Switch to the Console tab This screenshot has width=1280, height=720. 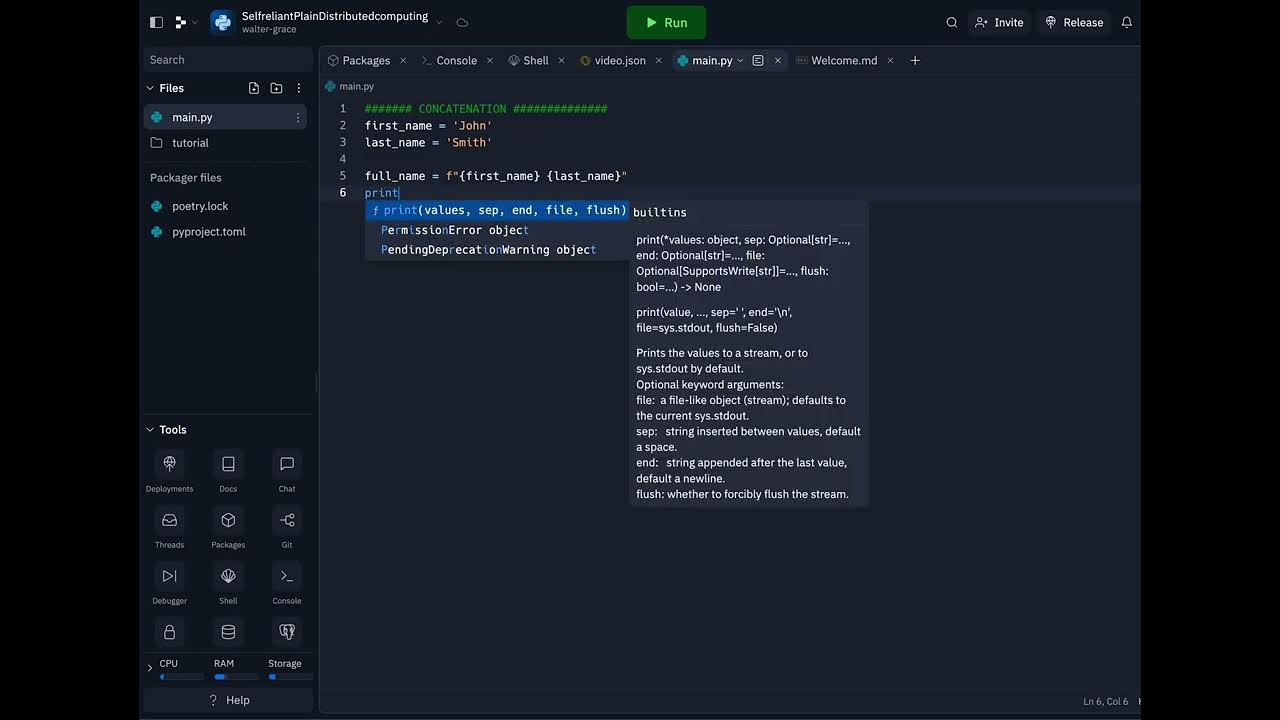(456, 61)
